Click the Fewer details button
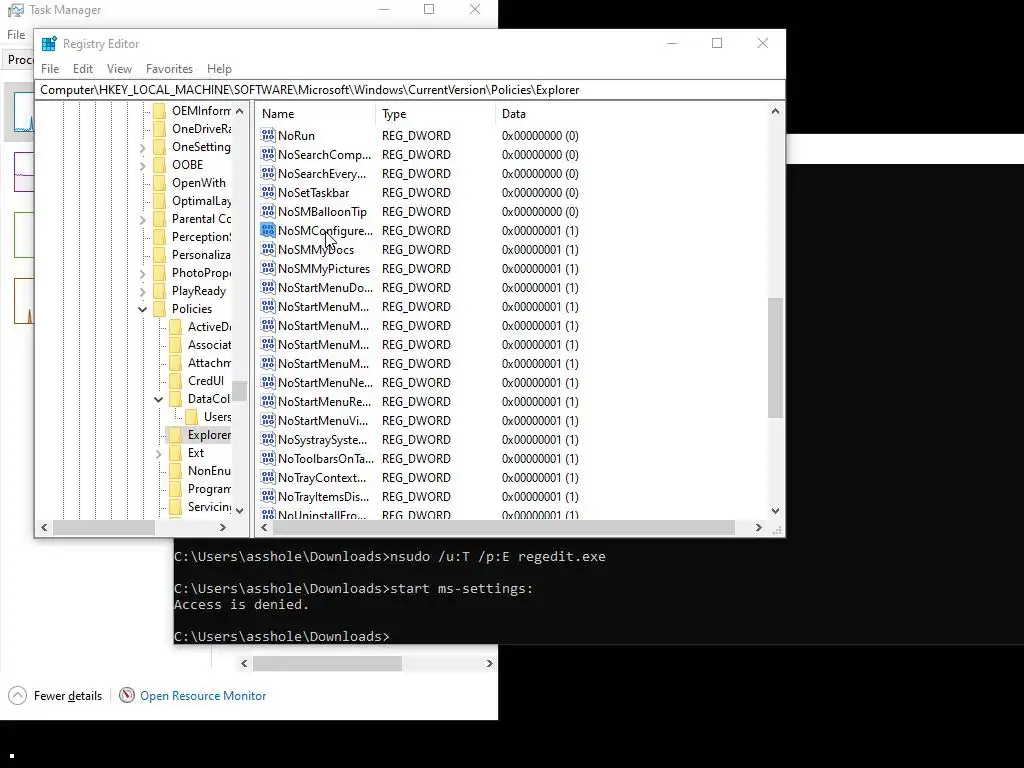This screenshot has height=768, width=1024. 67,696
